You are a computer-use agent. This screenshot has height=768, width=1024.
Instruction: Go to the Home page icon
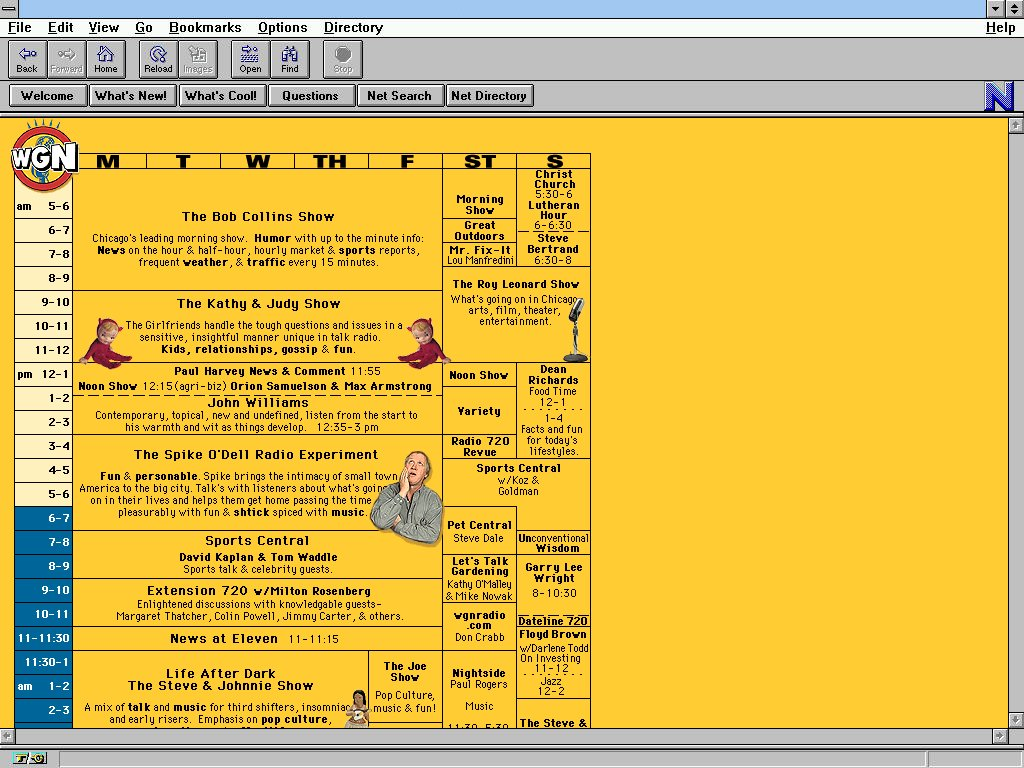pos(106,59)
